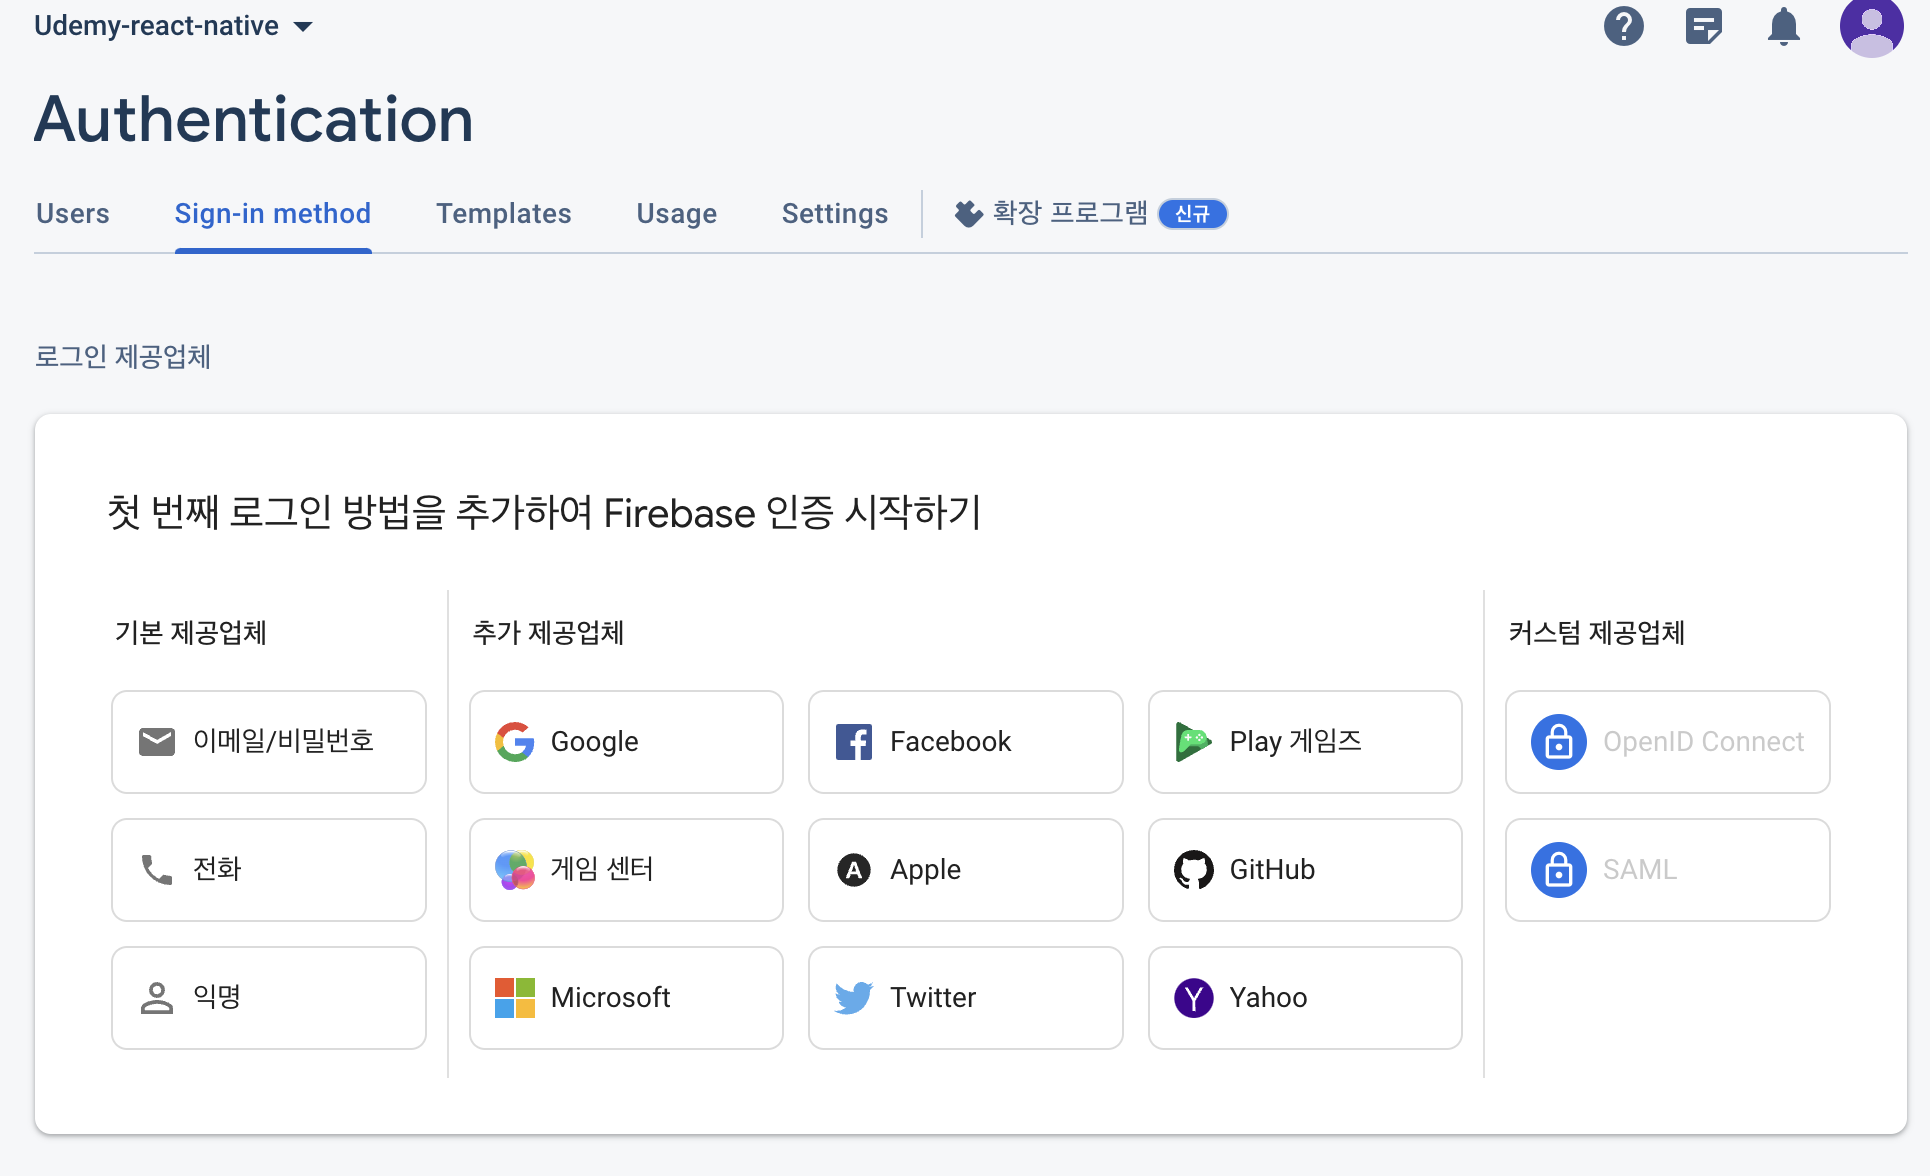1930x1176 pixels.
Task: Click the Twitter bird icon
Action: 854,998
